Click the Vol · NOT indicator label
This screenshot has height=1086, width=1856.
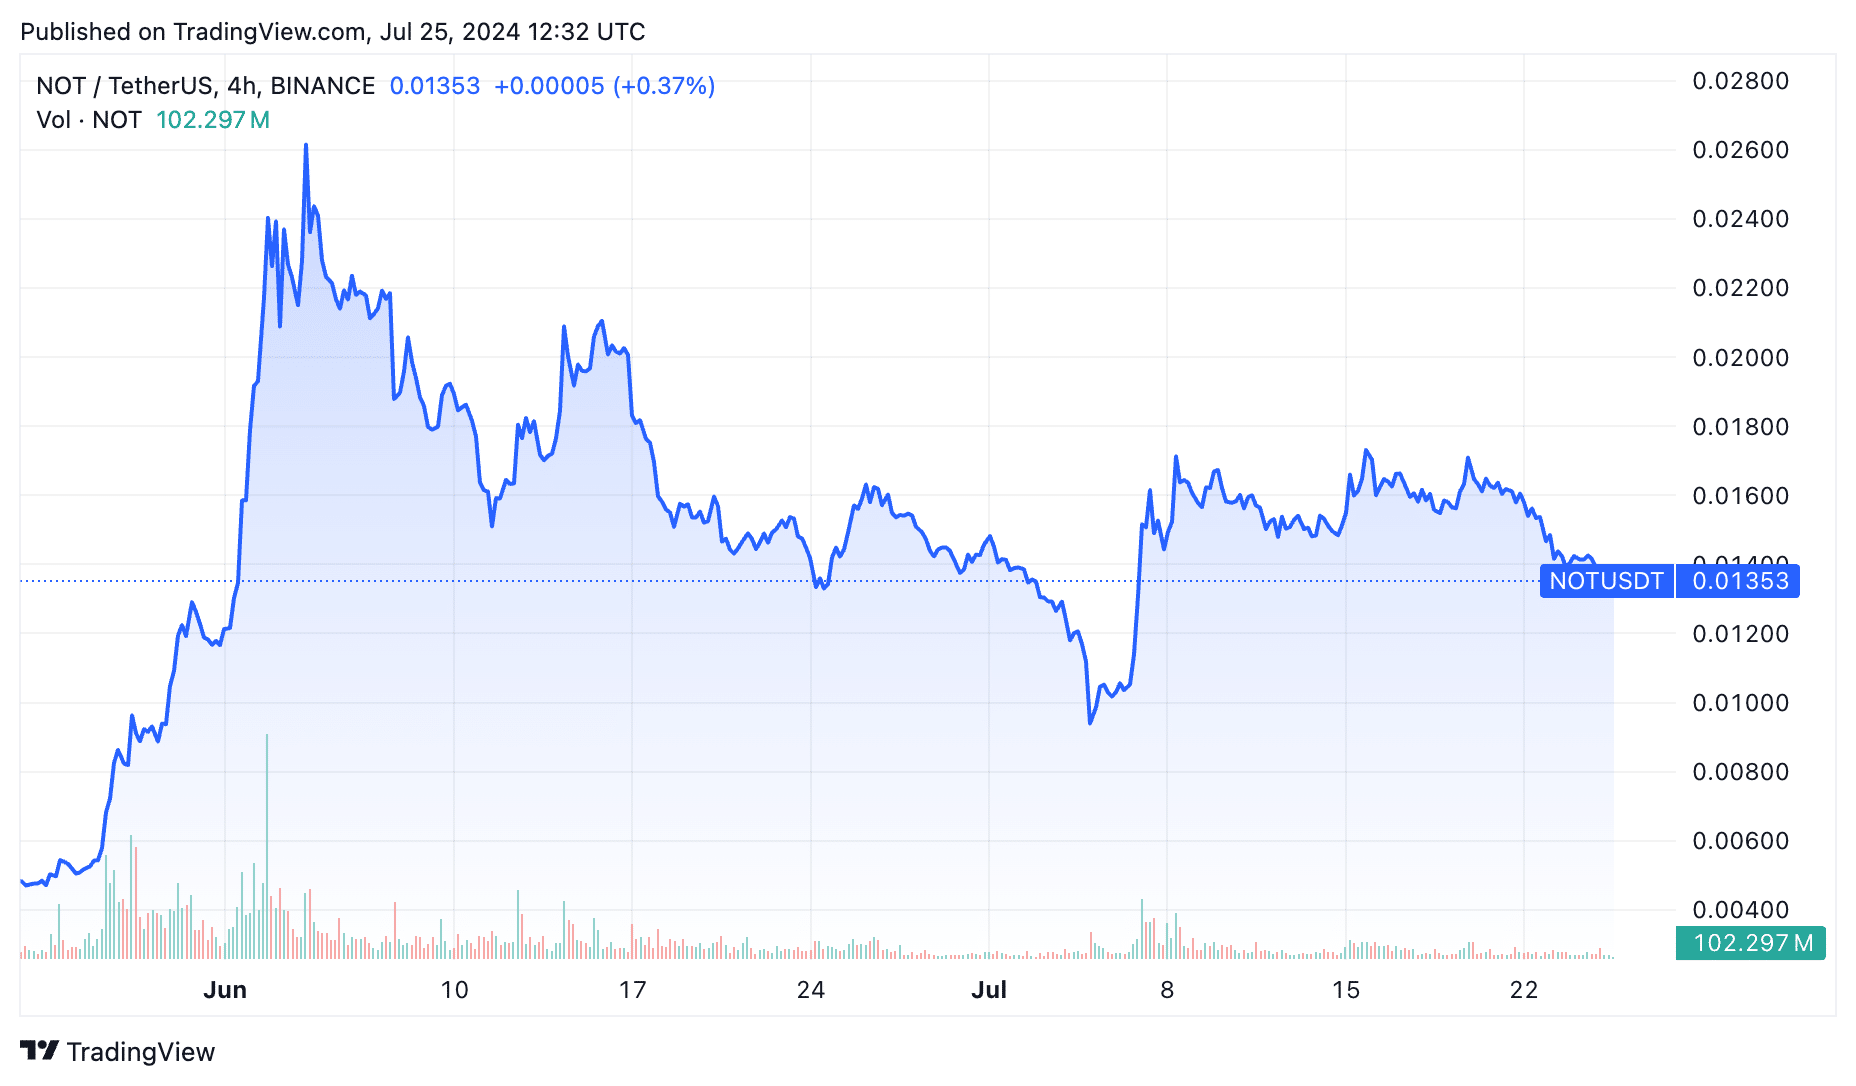(89, 120)
